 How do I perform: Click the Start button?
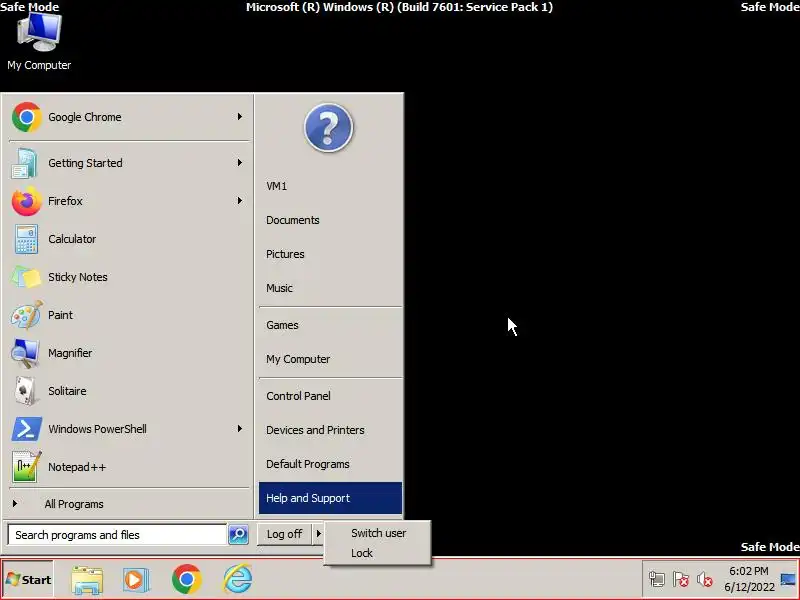28,580
